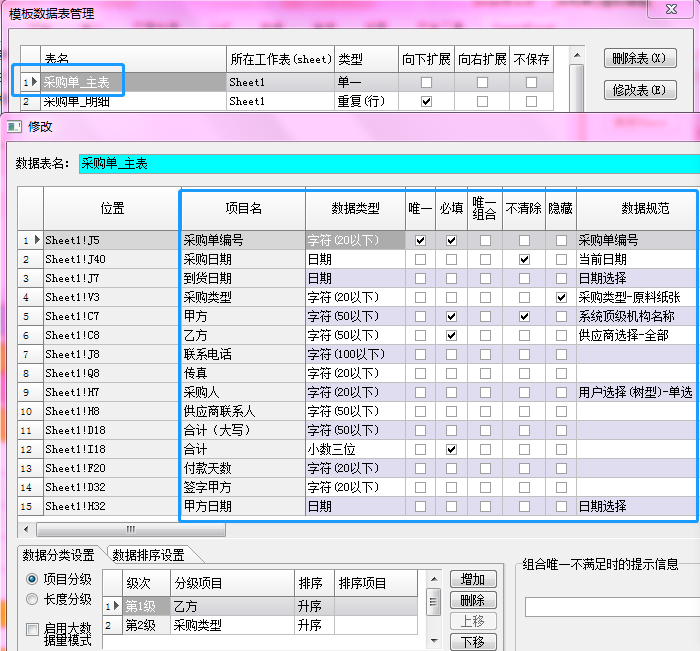Select 第1级 row with 乙方
Image resolution: width=700 pixels, height=651 pixels.
260,606
